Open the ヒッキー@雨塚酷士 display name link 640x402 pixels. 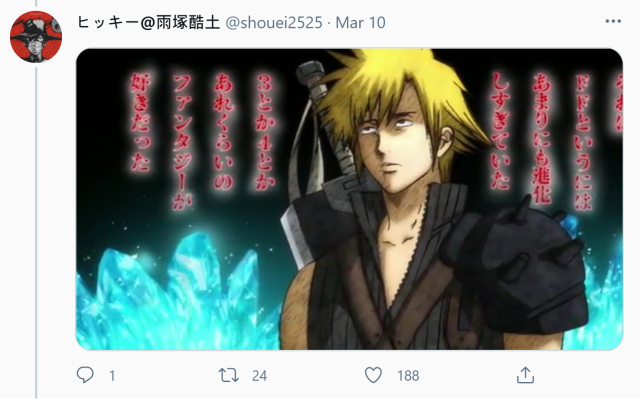coord(149,22)
